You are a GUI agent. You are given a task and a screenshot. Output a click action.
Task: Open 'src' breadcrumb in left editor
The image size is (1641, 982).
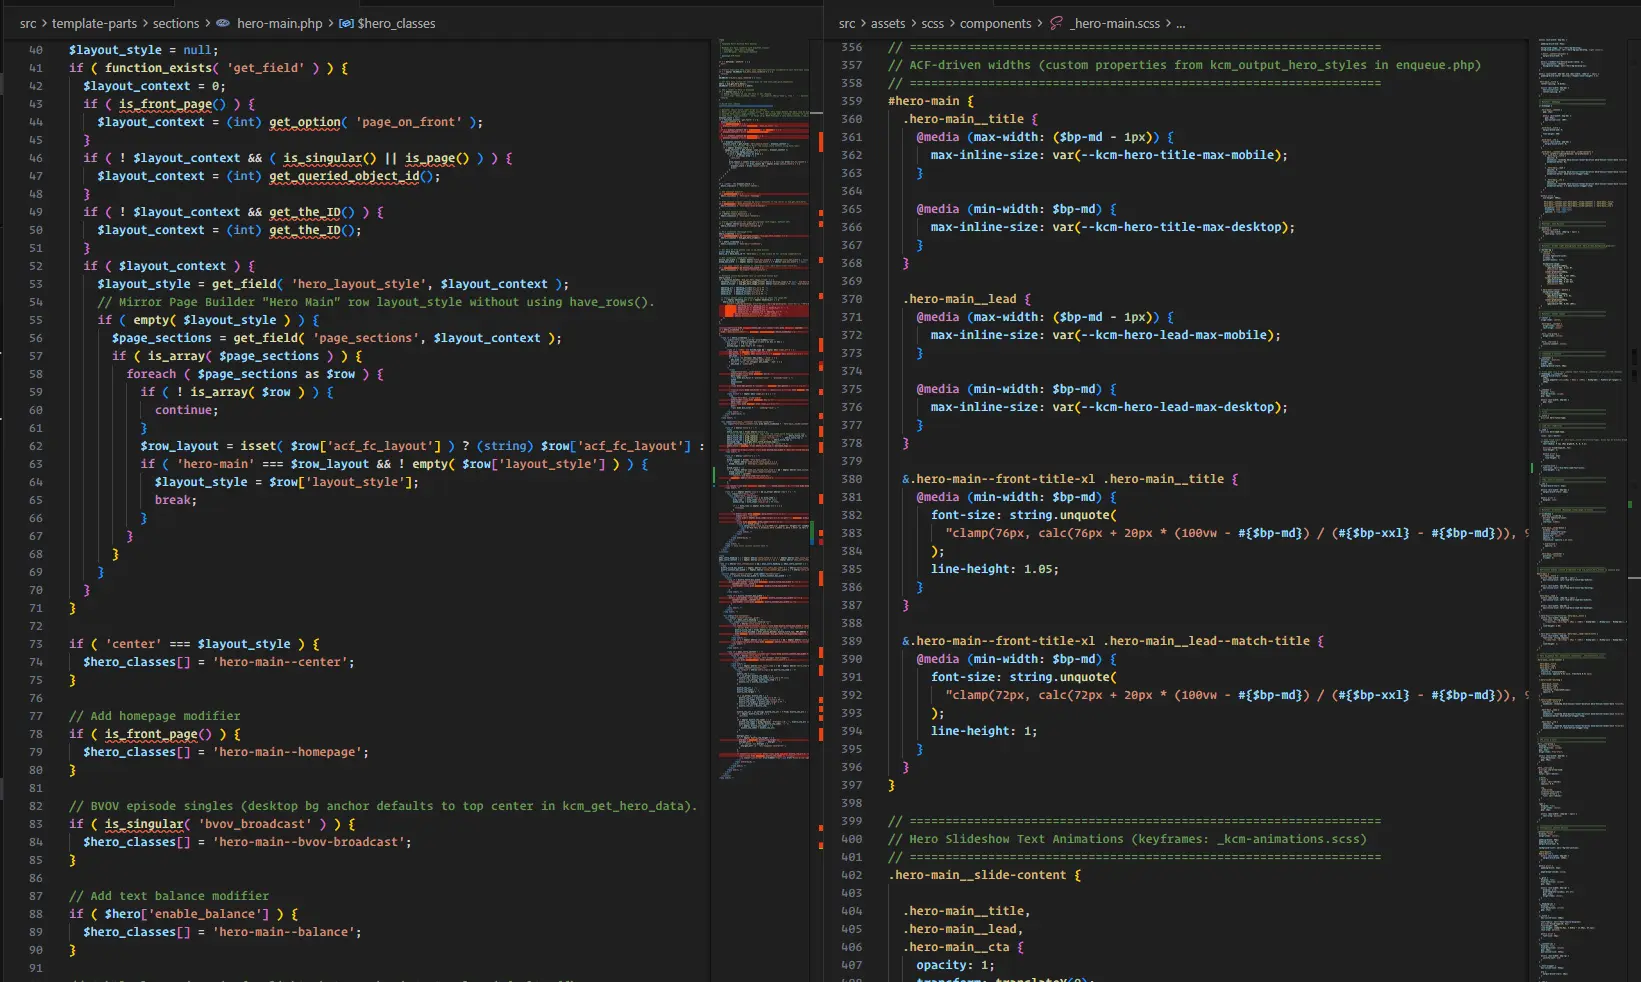tap(28, 23)
